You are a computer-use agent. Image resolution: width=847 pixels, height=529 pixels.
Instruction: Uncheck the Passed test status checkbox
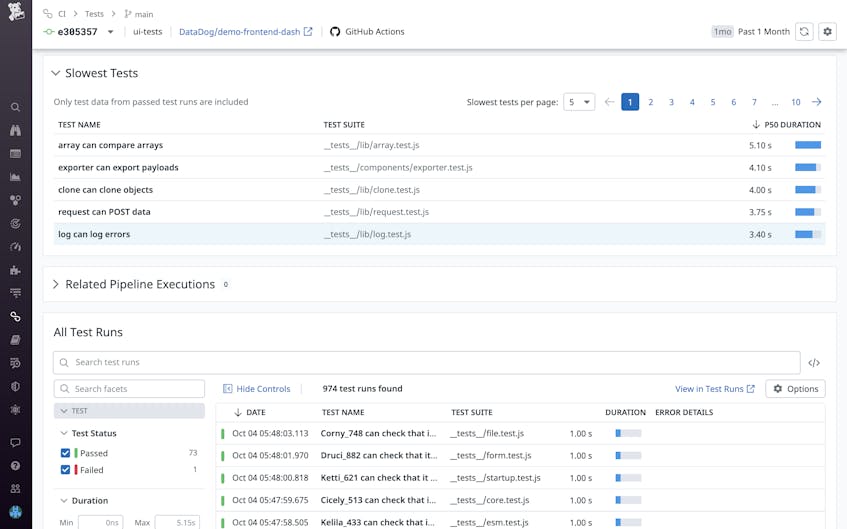pos(65,453)
